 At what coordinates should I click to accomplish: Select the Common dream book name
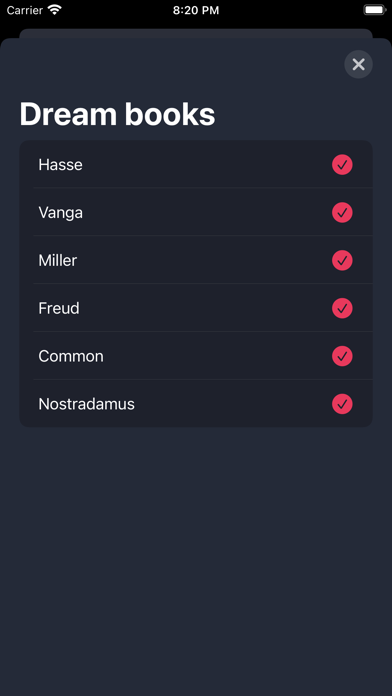[x=71, y=356]
